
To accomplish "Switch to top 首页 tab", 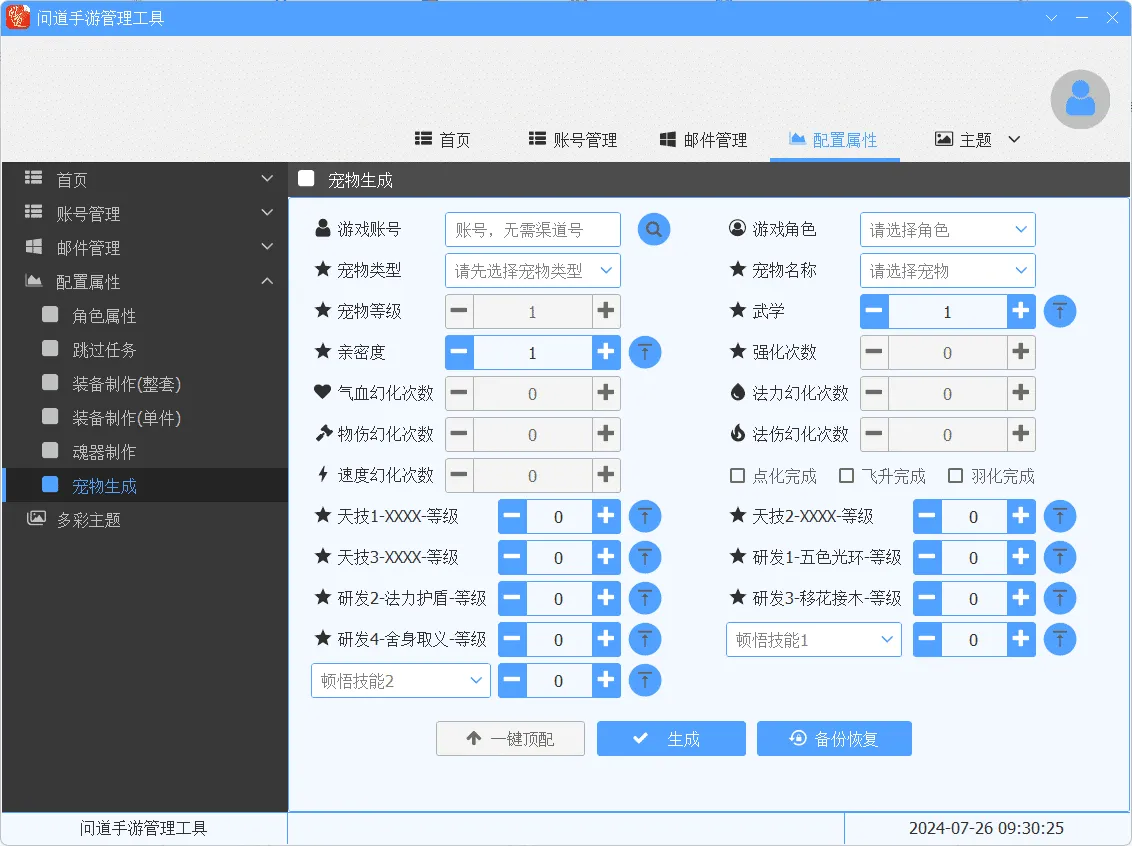I will (x=443, y=139).
